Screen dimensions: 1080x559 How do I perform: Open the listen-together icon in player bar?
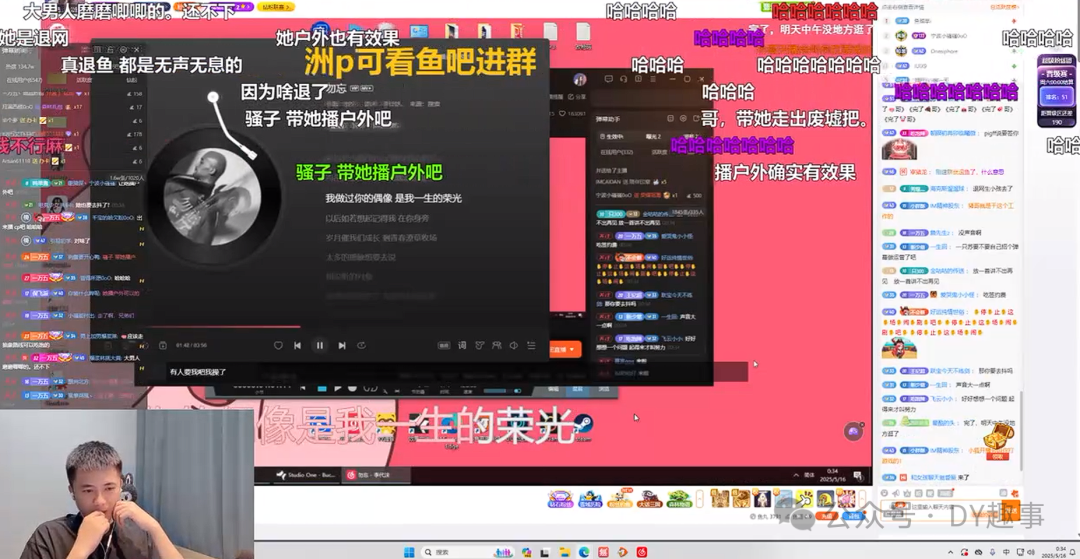(x=496, y=346)
